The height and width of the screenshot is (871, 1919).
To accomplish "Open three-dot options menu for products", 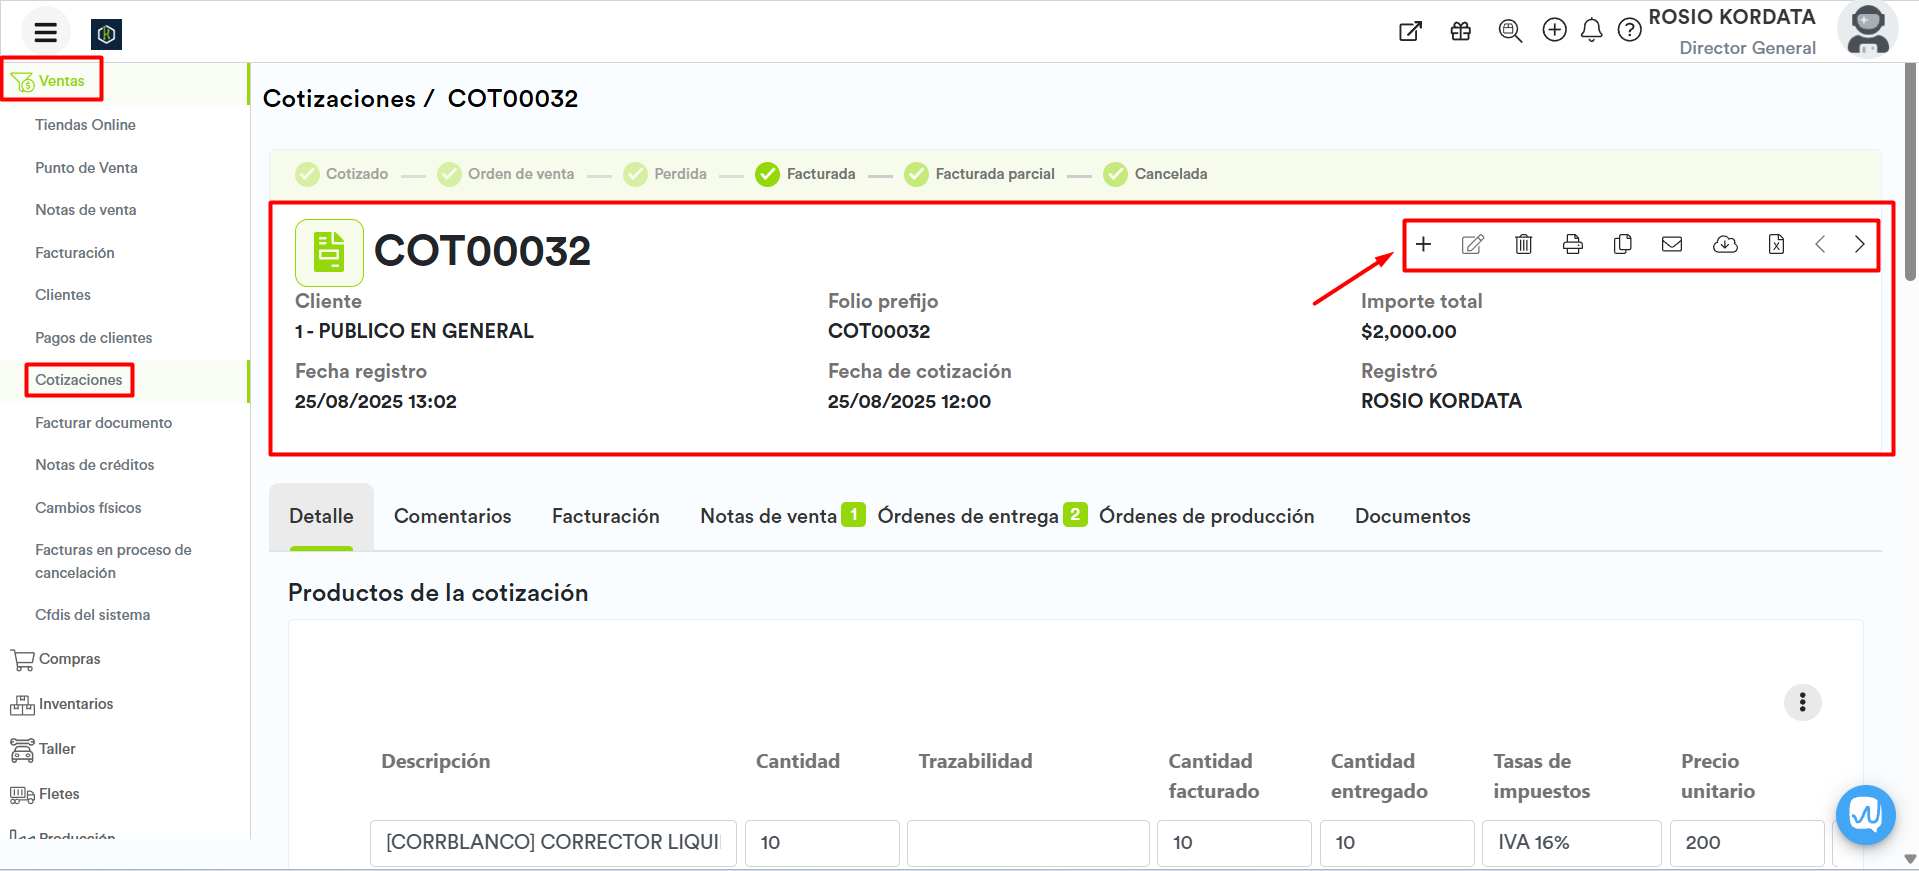I will 1802,702.
